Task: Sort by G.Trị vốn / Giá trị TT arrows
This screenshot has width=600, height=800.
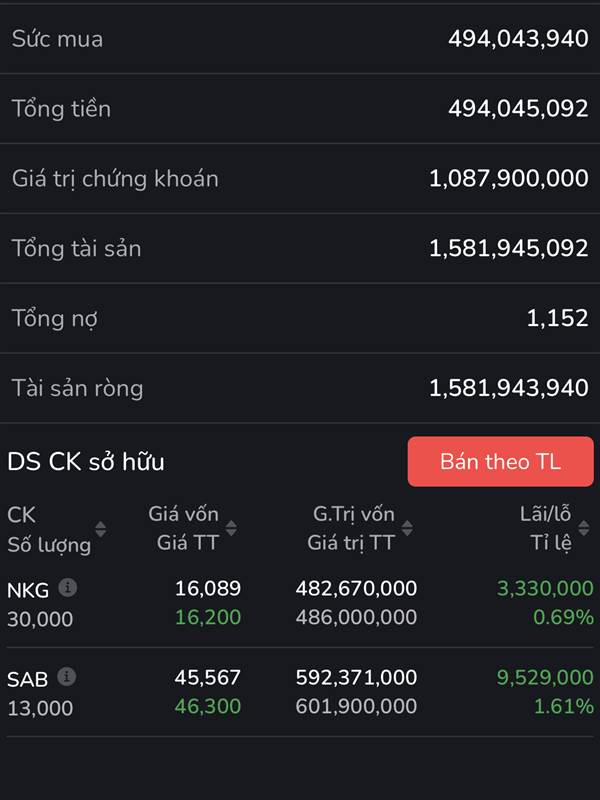Action: (407, 528)
